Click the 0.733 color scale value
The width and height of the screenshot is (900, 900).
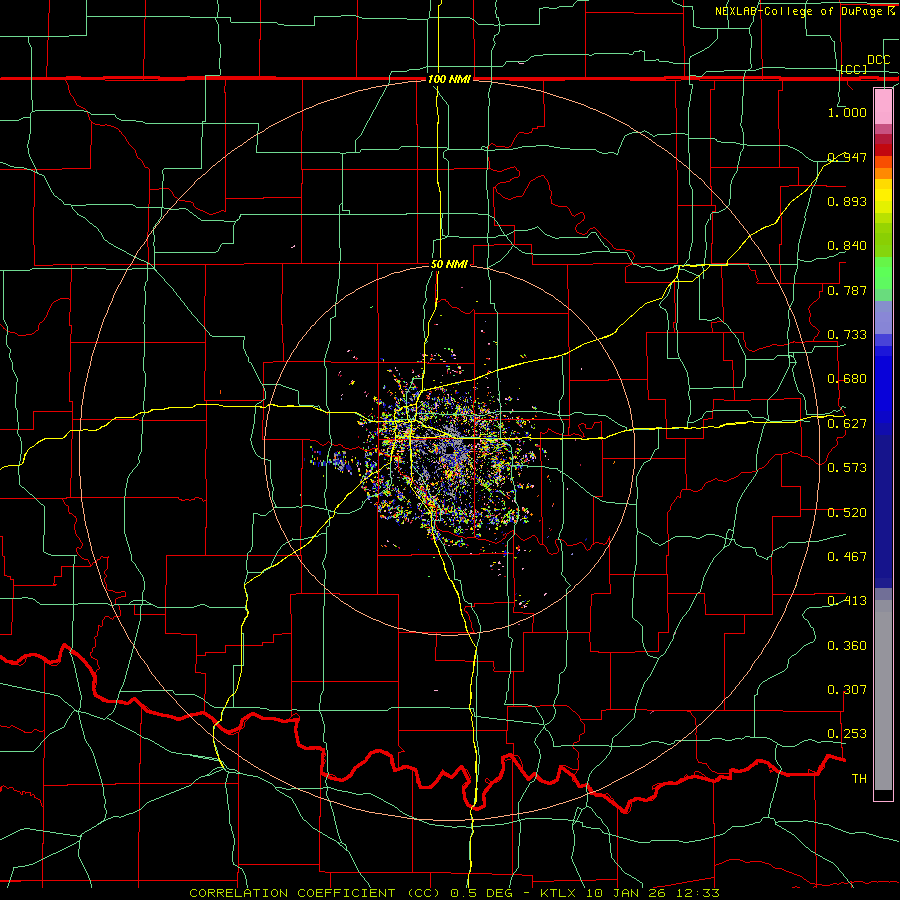tap(847, 335)
